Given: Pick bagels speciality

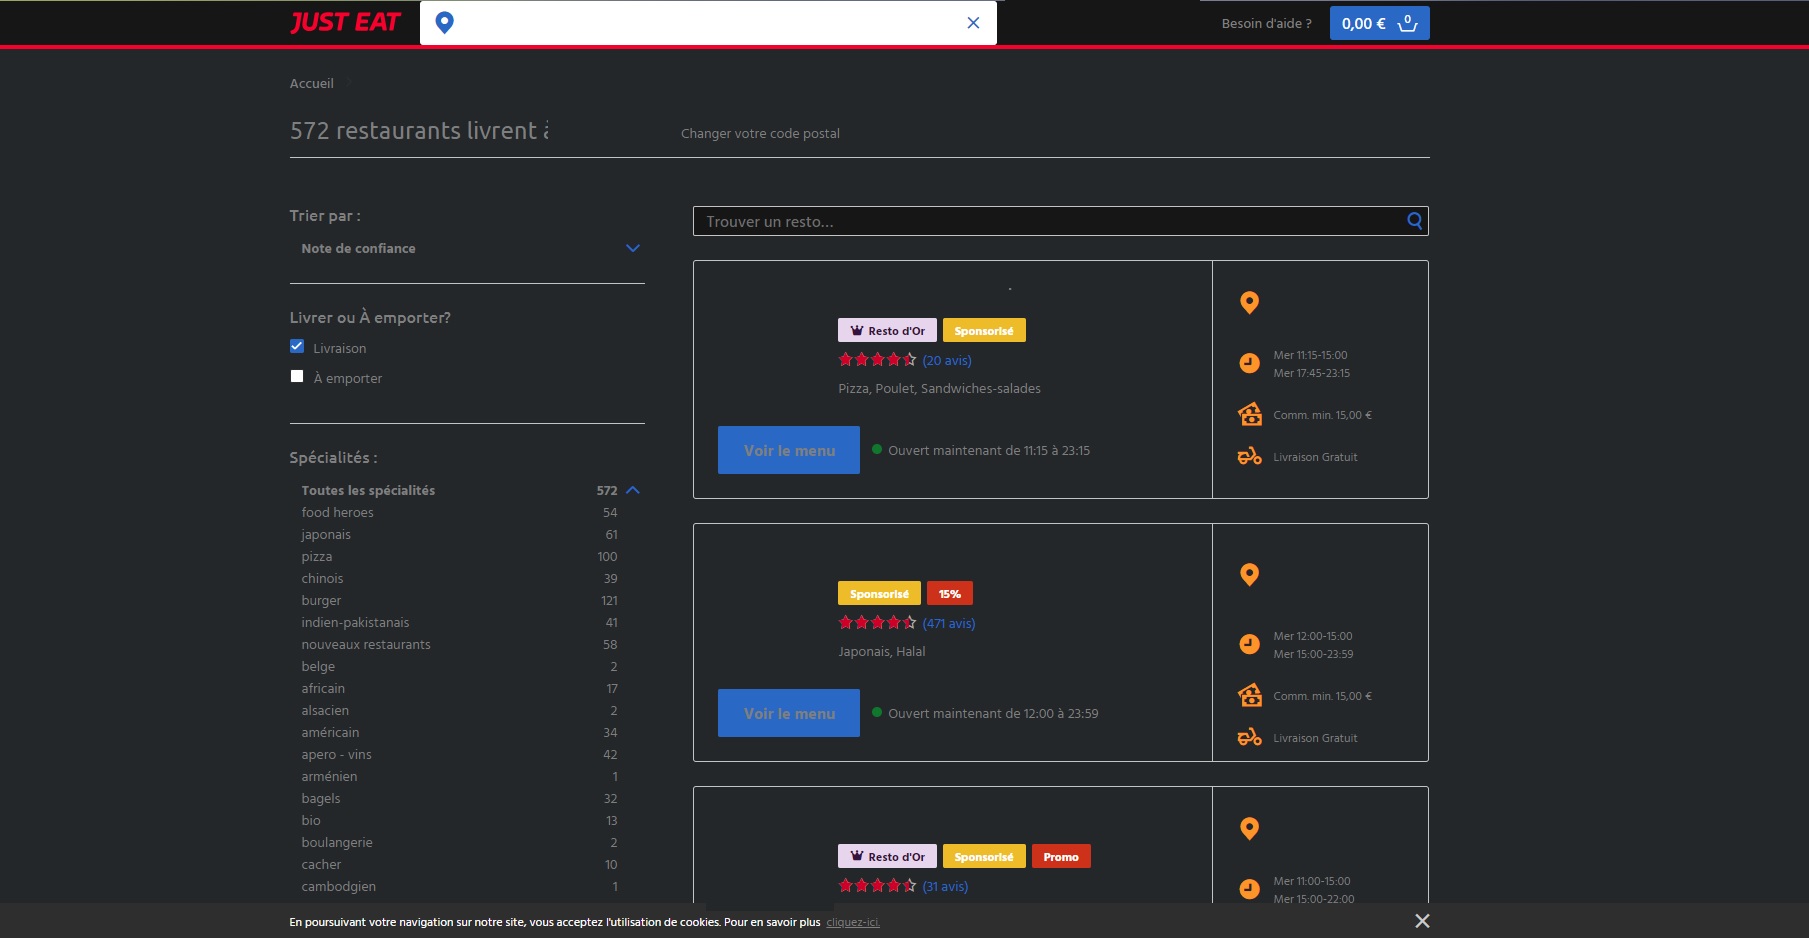Looking at the screenshot, I should [x=321, y=798].
